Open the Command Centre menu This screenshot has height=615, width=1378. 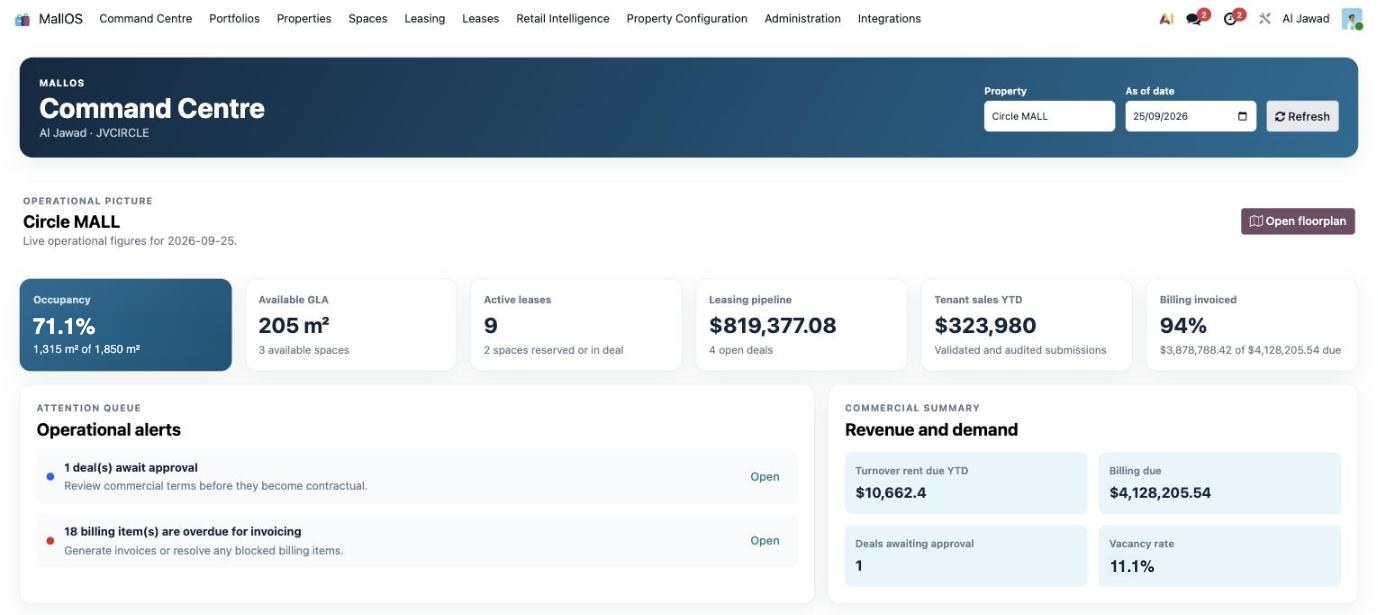(146, 19)
